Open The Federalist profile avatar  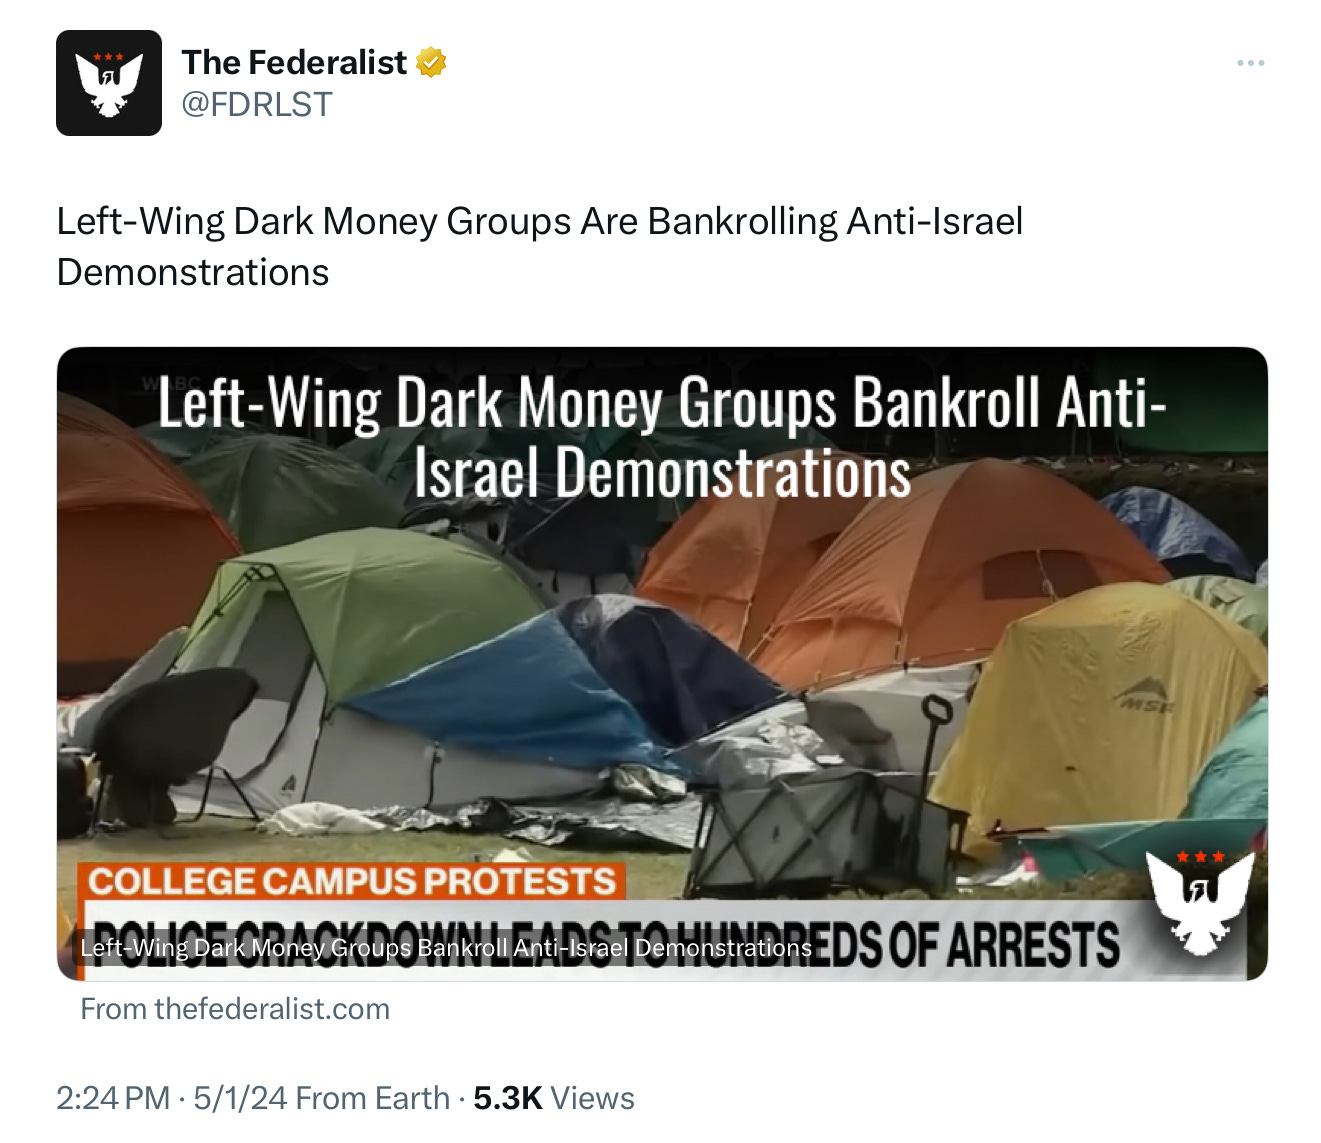(x=109, y=83)
